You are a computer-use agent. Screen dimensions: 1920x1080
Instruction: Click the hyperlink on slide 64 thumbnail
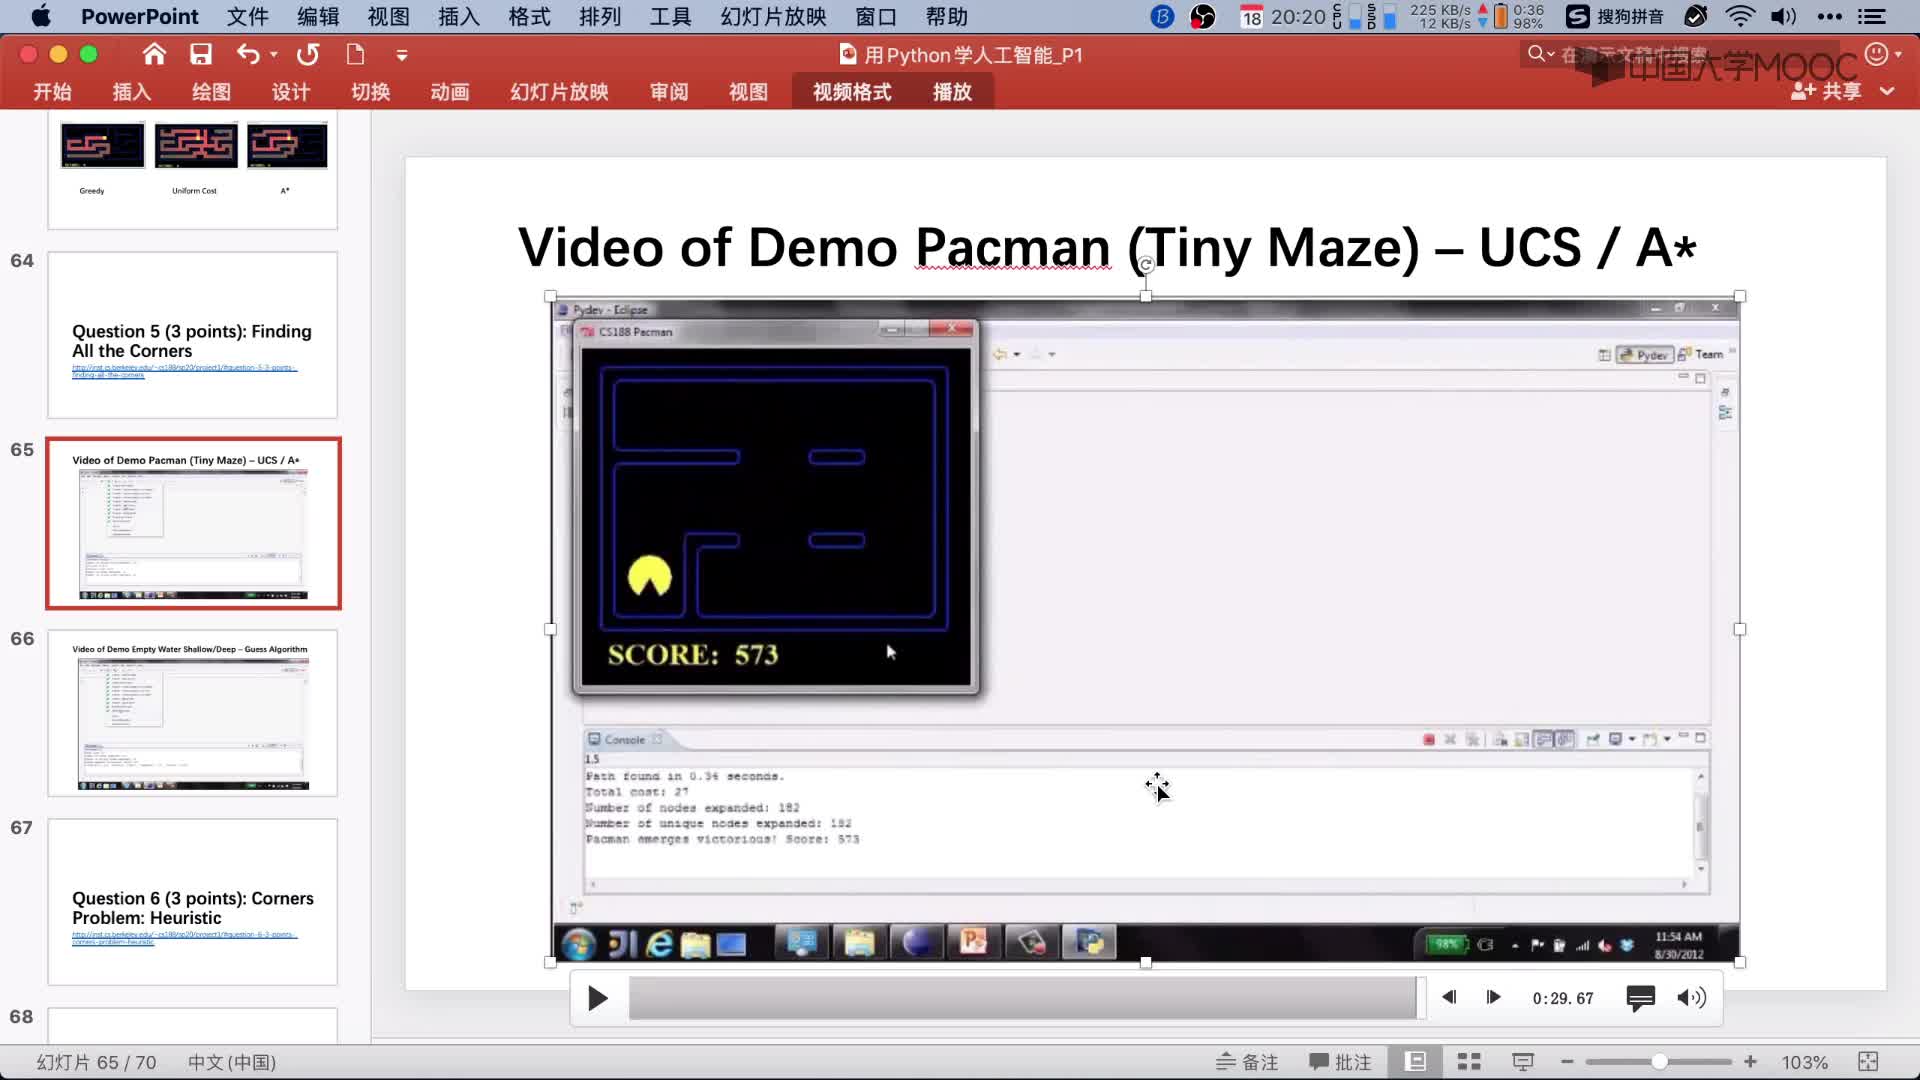184,371
